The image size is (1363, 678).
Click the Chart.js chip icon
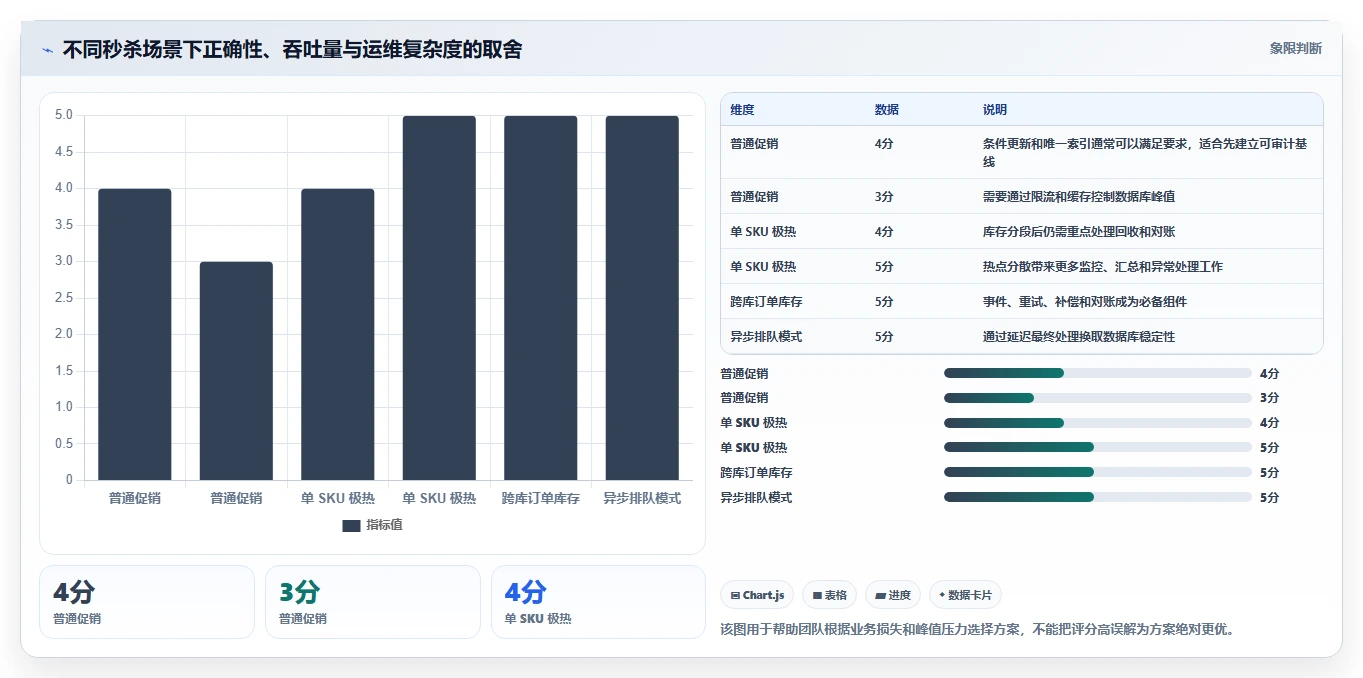pos(735,595)
